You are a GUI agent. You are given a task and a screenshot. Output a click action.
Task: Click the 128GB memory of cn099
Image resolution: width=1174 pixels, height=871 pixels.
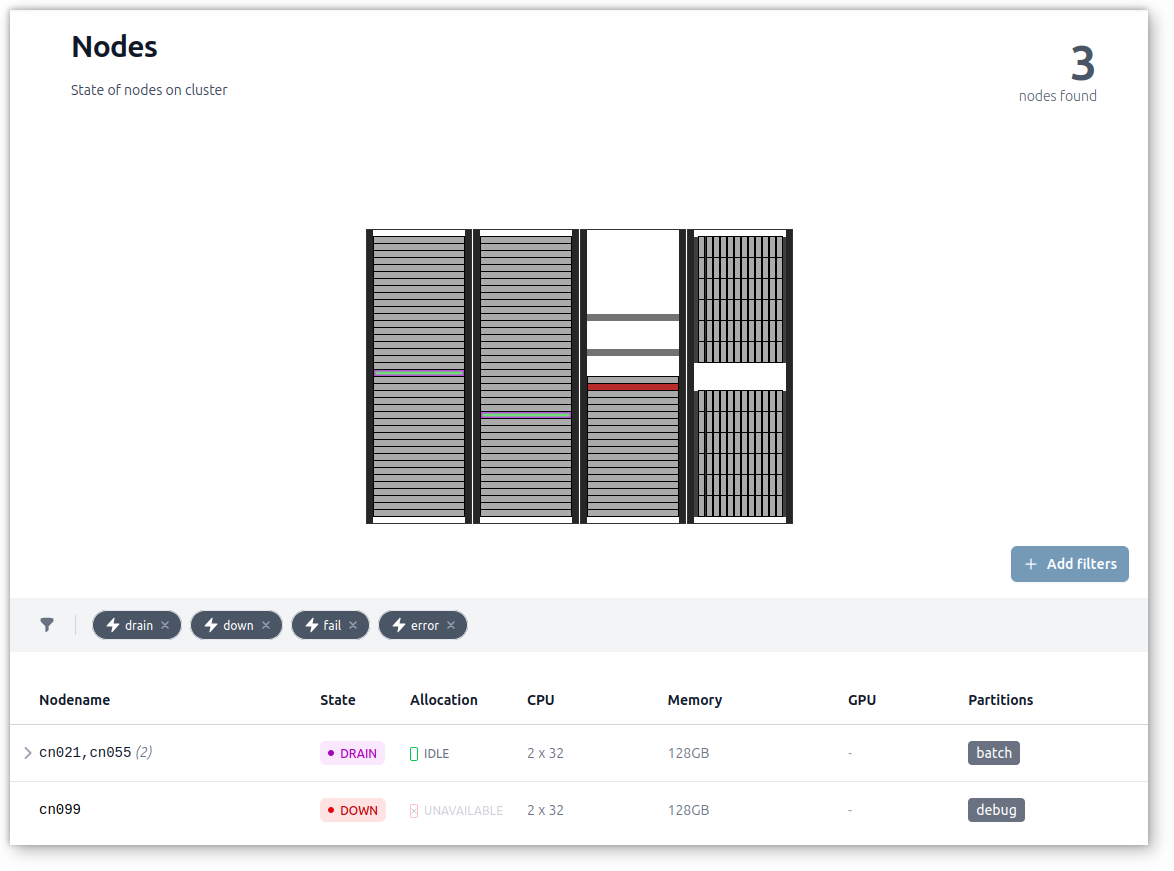click(x=688, y=810)
